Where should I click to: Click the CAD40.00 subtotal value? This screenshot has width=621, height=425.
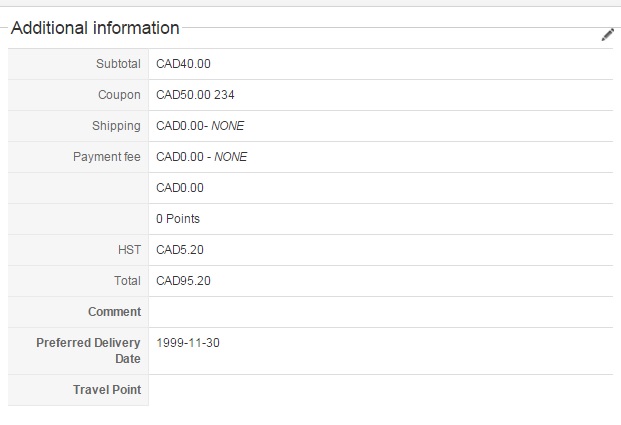183,64
